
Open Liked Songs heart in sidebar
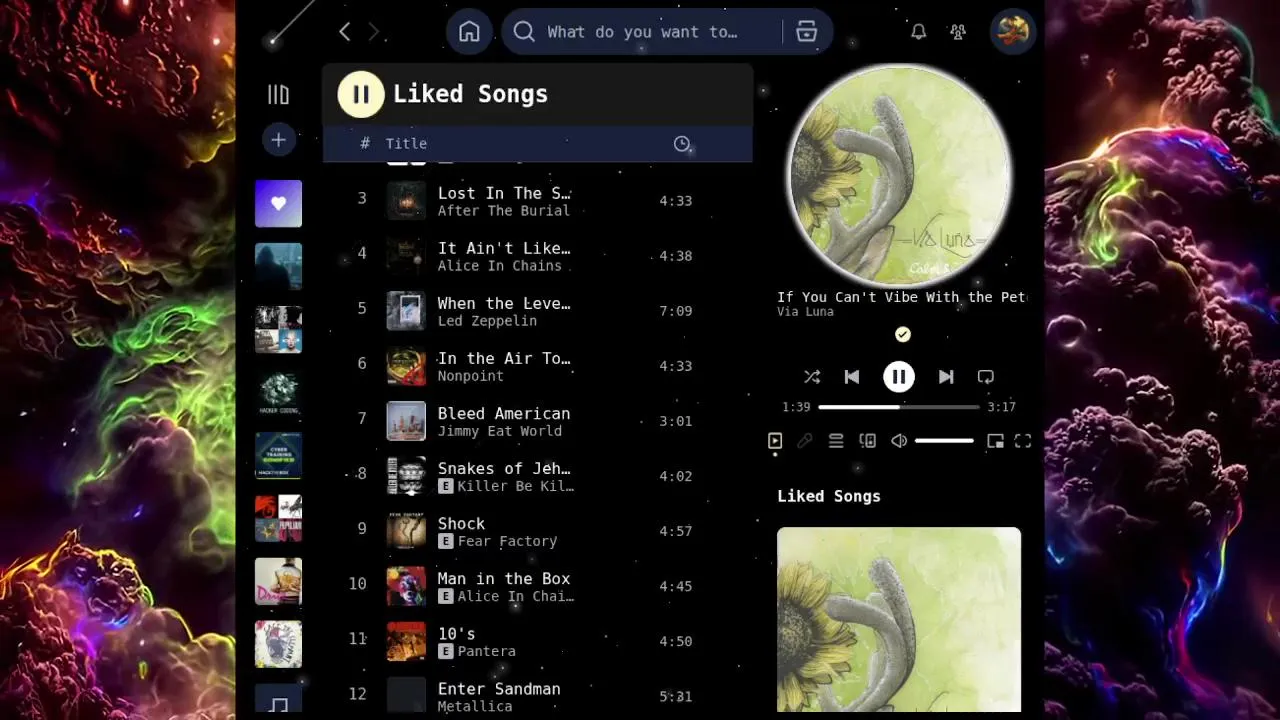(x=278, y=204)
